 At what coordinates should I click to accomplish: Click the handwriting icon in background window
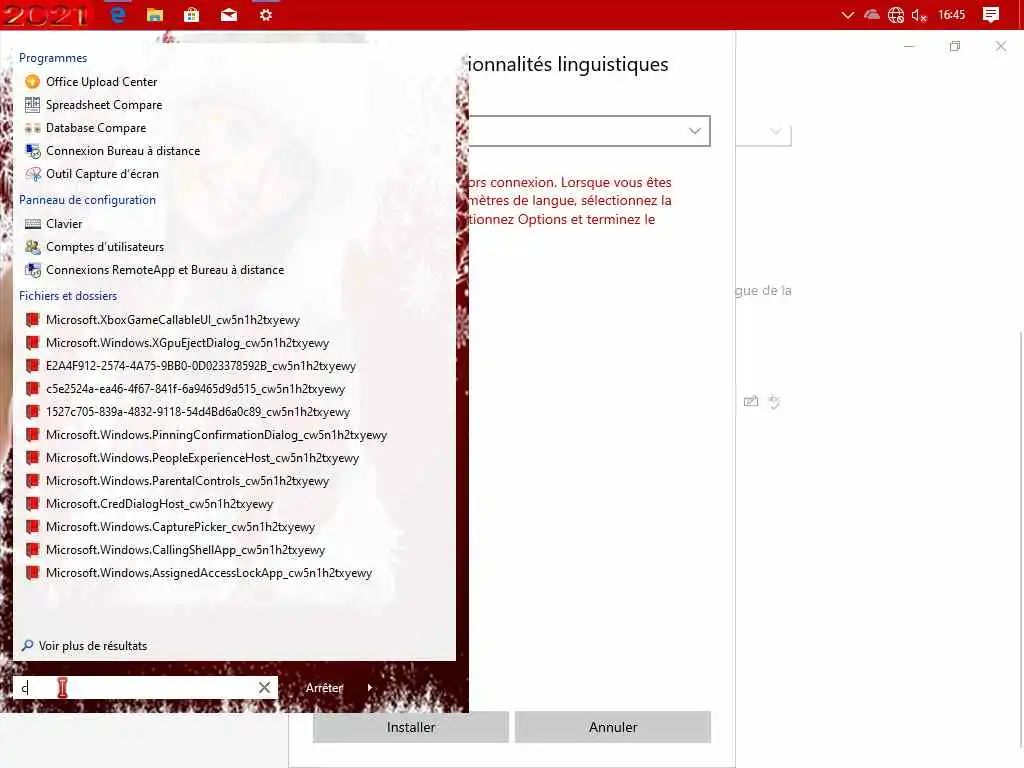(x=751, y=402)
